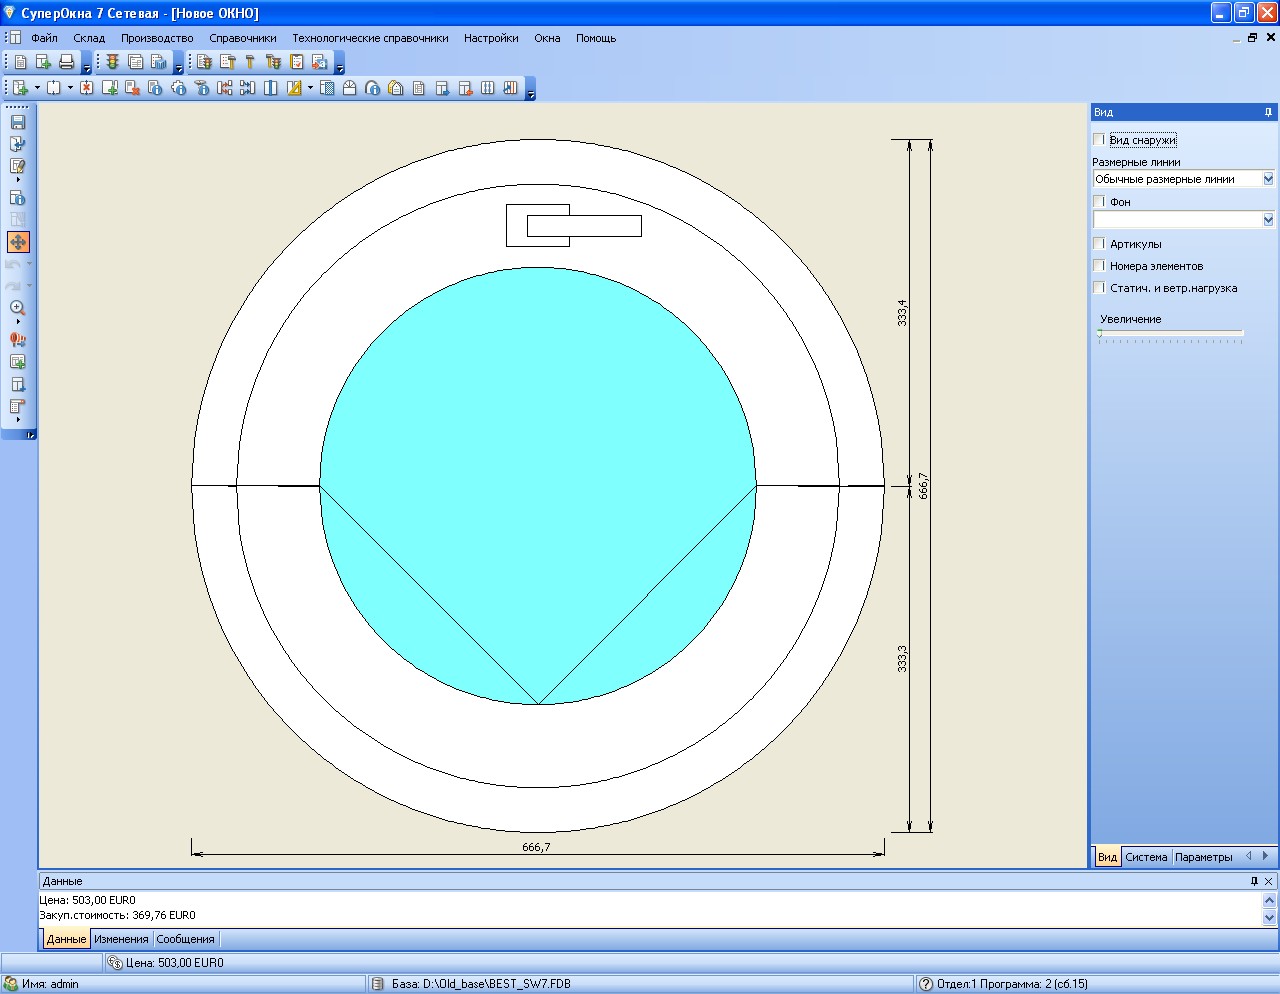1280x994 pixels.
Task: Open the Обычные размерные линии dropdown
Action: click(x=1184, y=179)
